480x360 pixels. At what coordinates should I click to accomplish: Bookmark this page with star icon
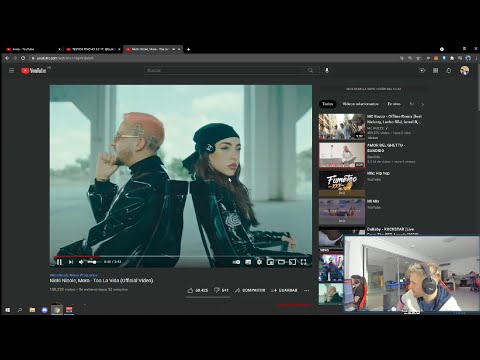tap(418, 58)
